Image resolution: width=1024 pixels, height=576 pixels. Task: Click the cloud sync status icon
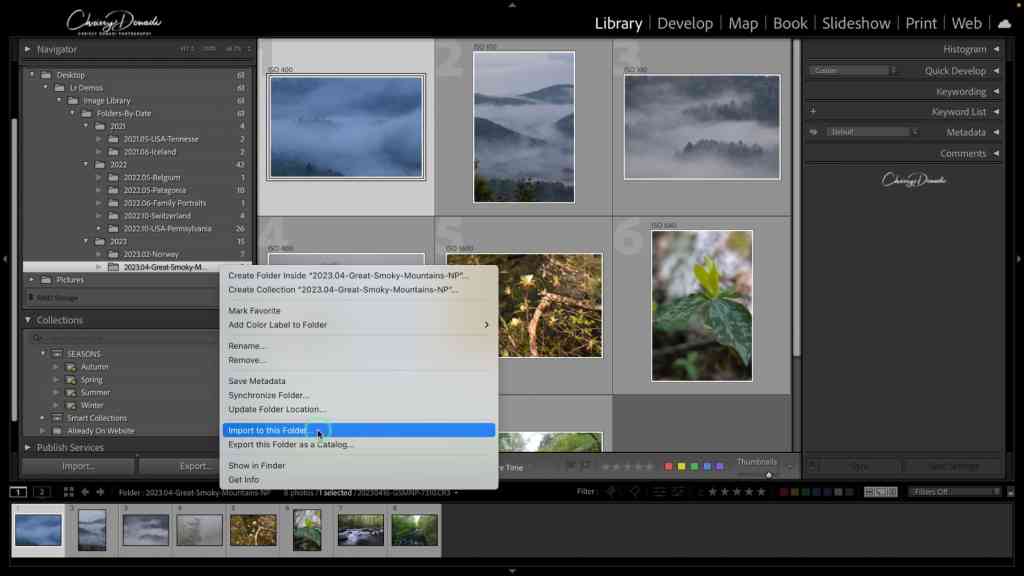[1004, 24]
